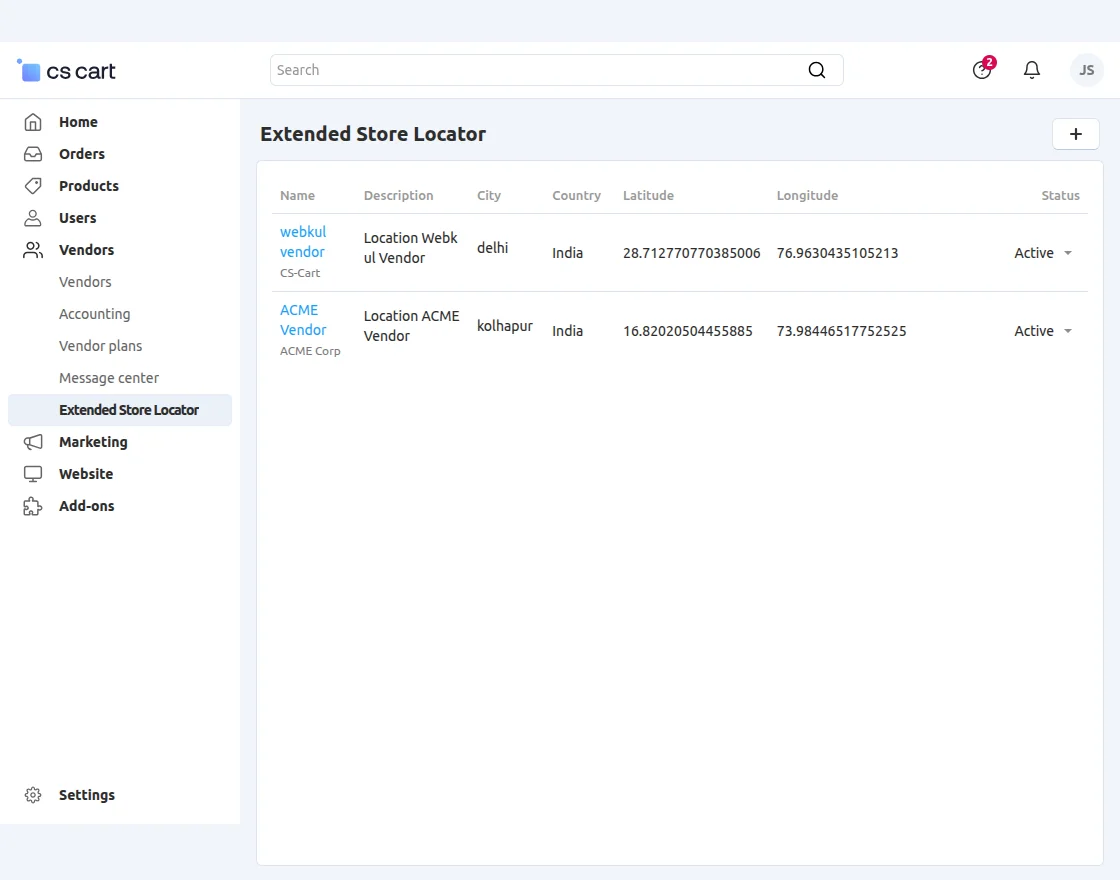Click the Settings gear icon
The height and width of the screenshot is (880, 1120).
[33, 795]
